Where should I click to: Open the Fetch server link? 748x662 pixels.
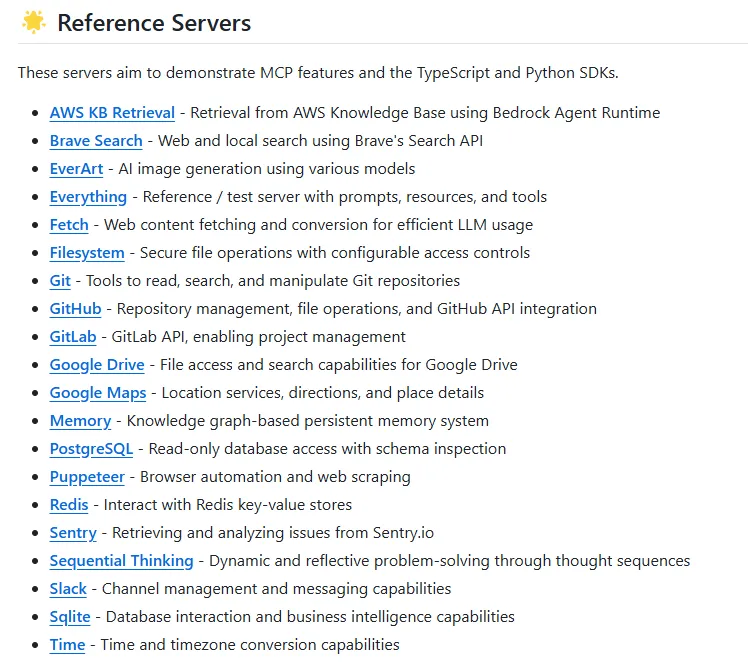[69, 225]
